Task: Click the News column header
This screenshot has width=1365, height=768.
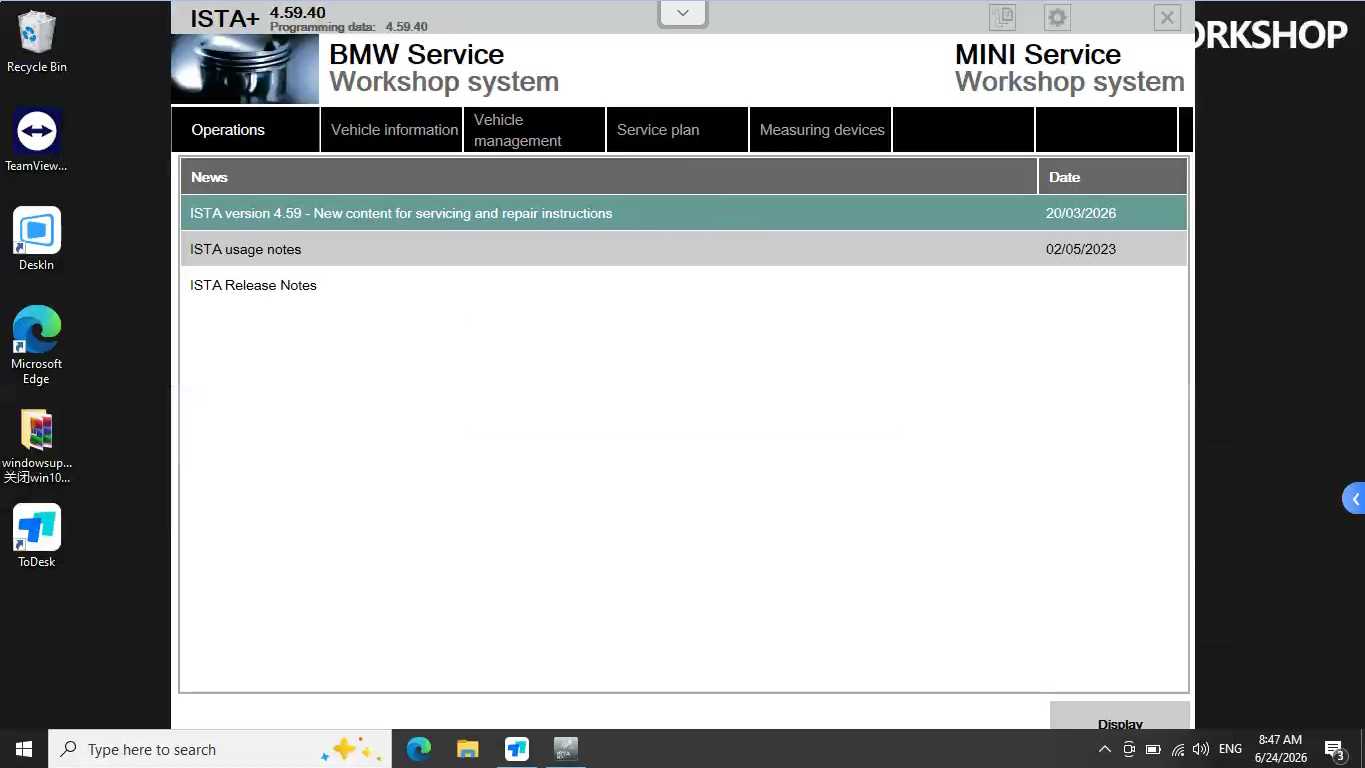Action: 609,177
